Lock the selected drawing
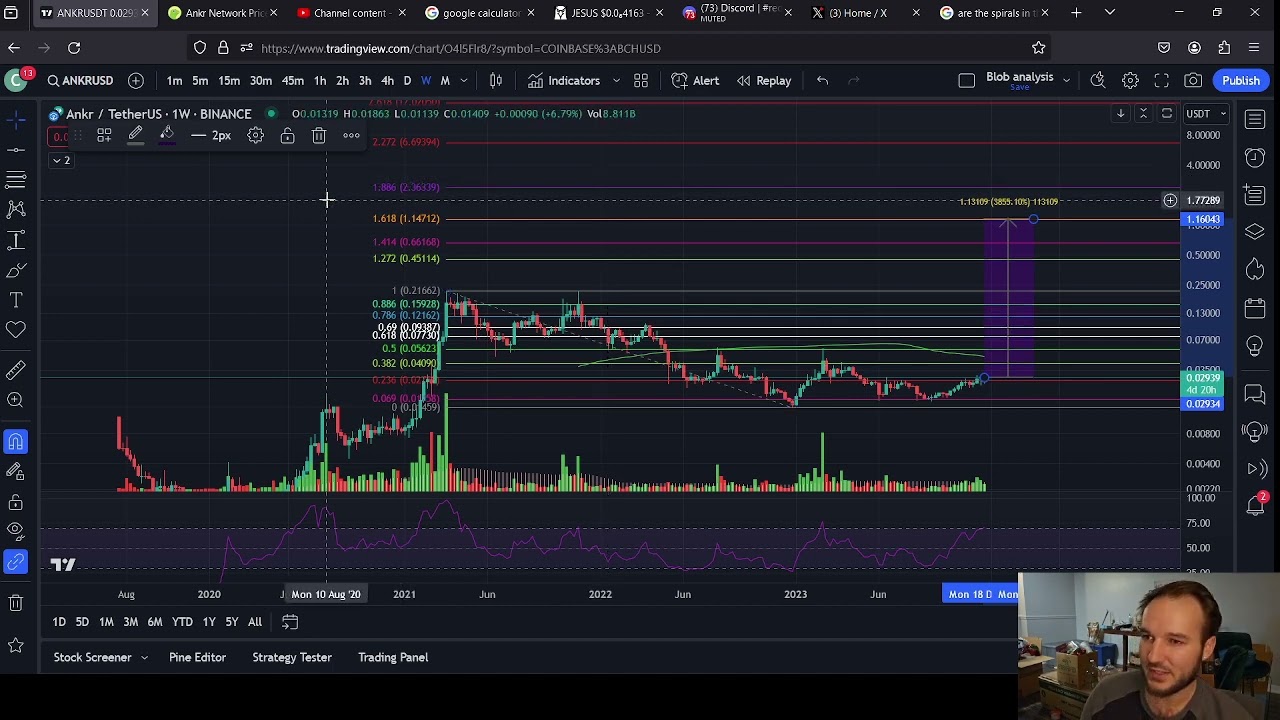The height and width of the screenshot is (720, 1280). coord(287,136)
